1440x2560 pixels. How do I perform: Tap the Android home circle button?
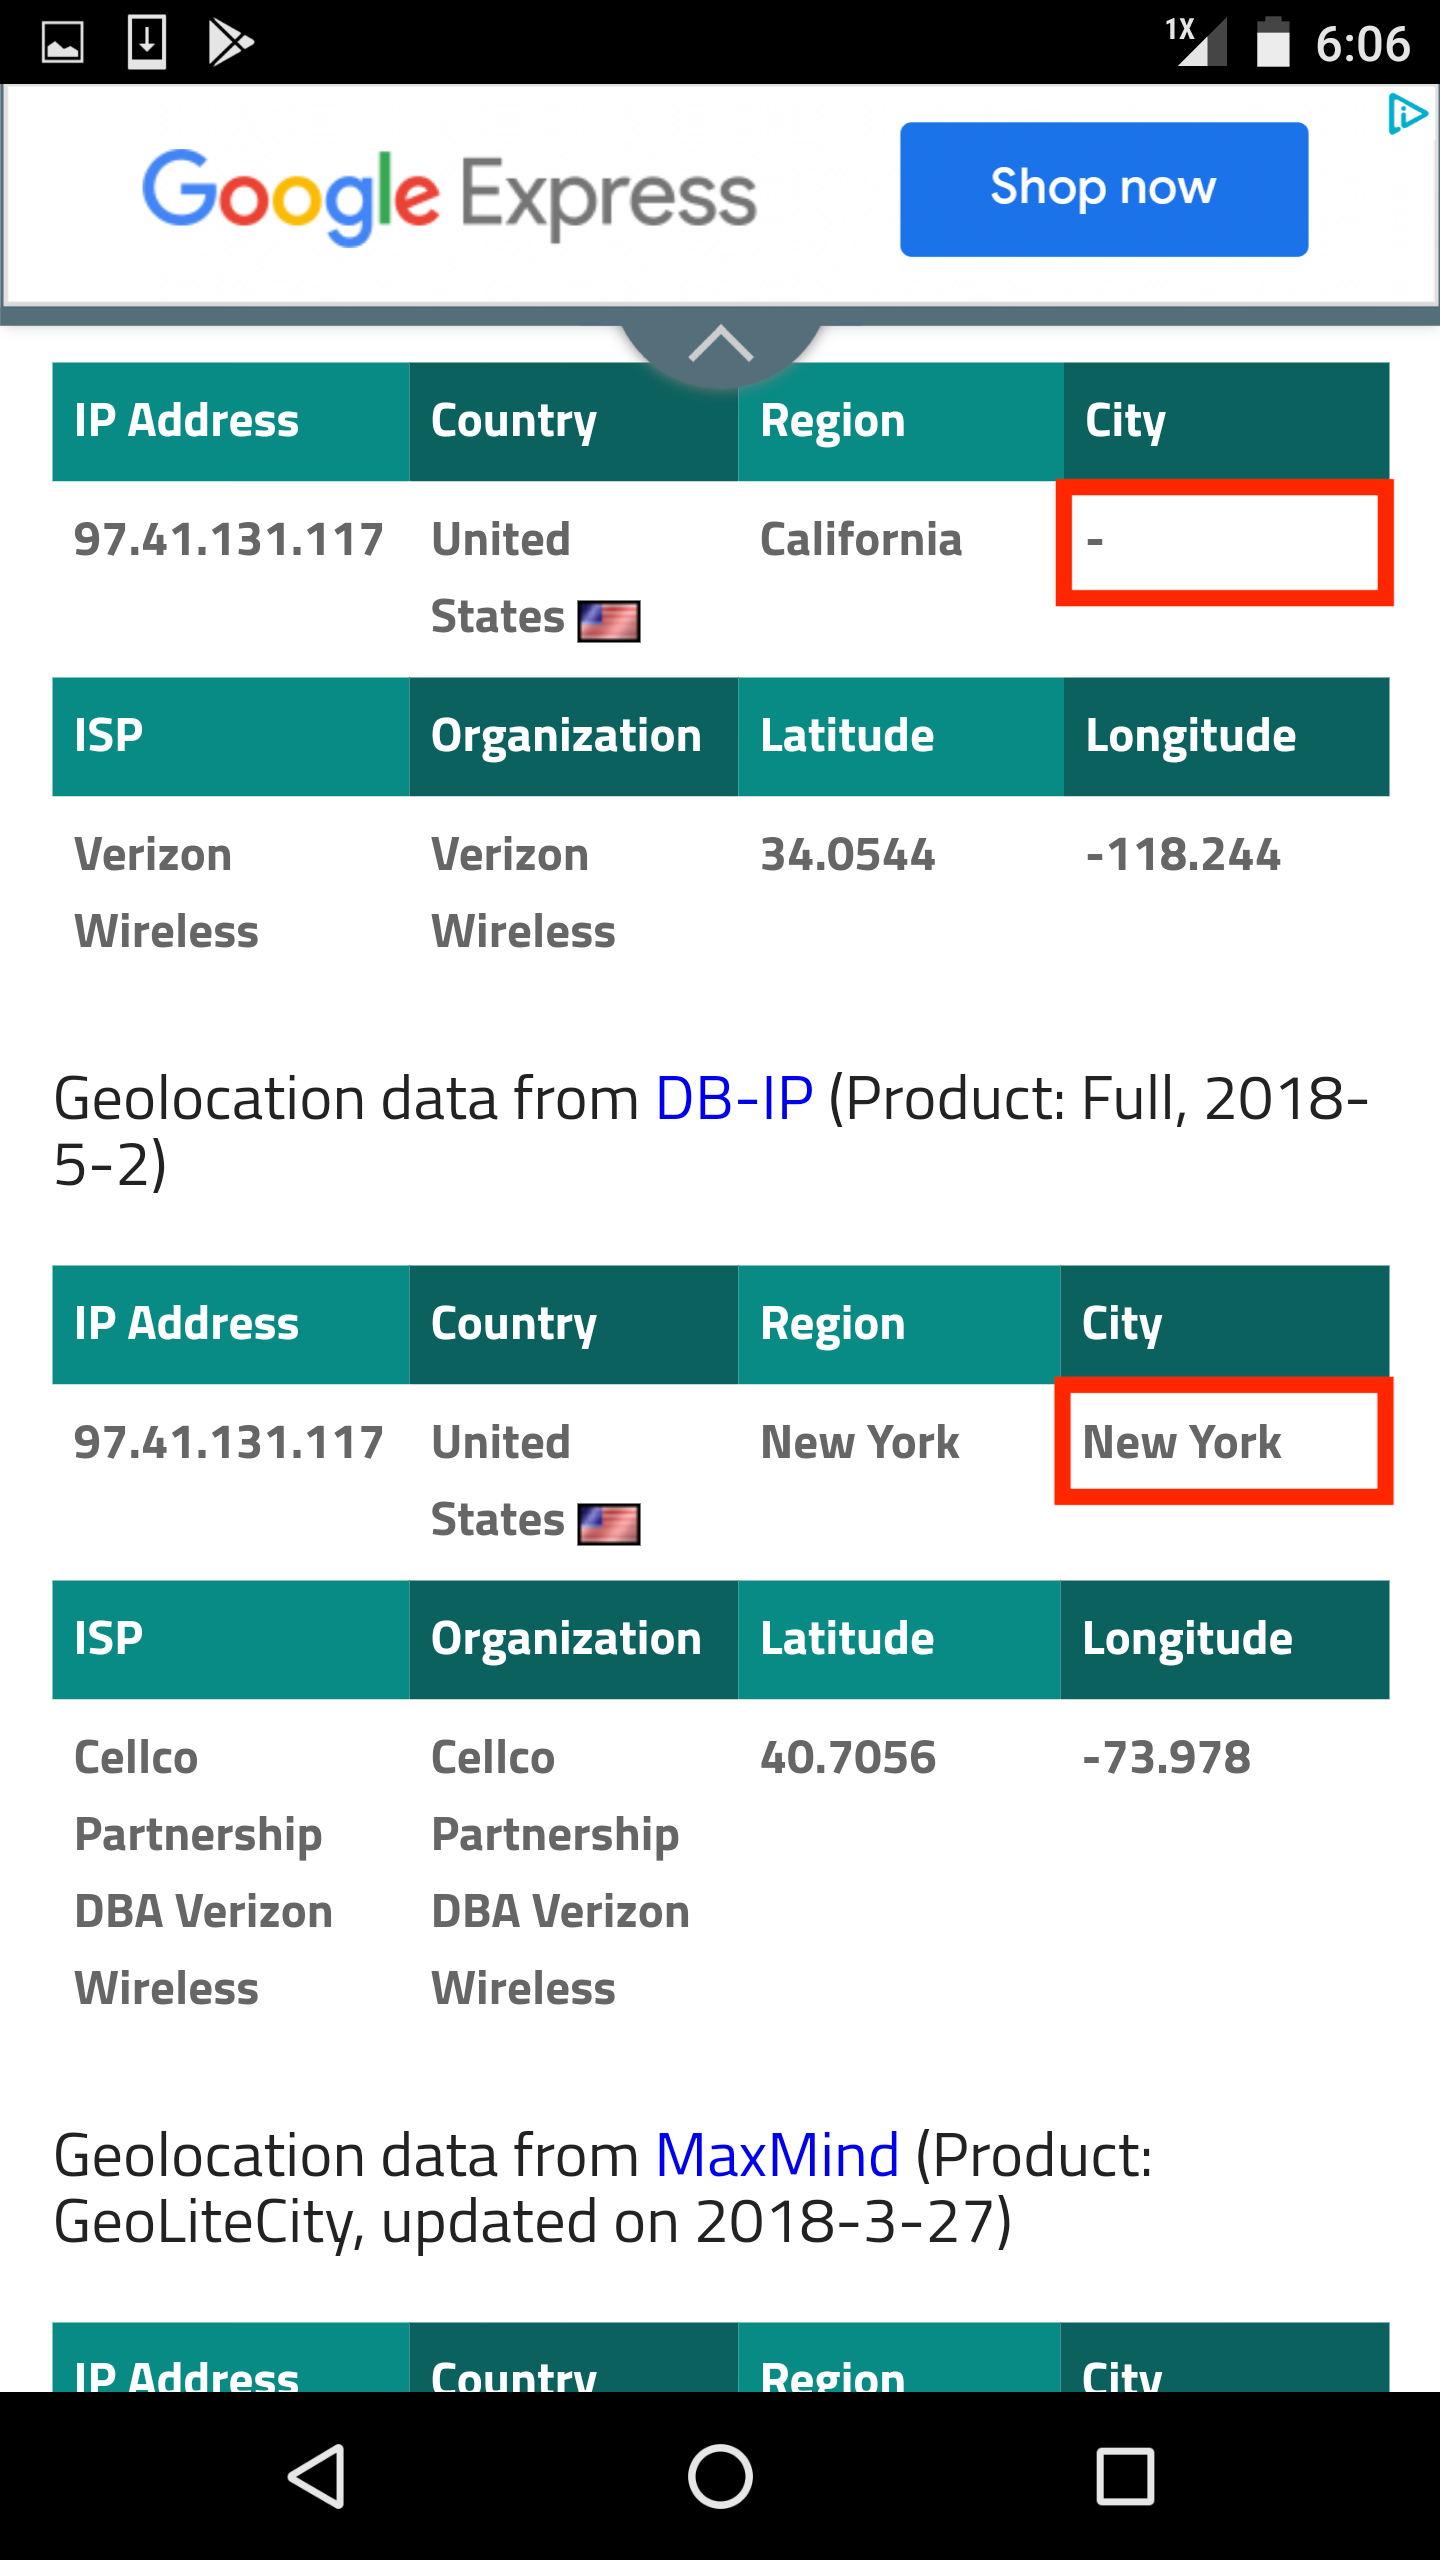pyautogui.click(x=720, y=2477)
